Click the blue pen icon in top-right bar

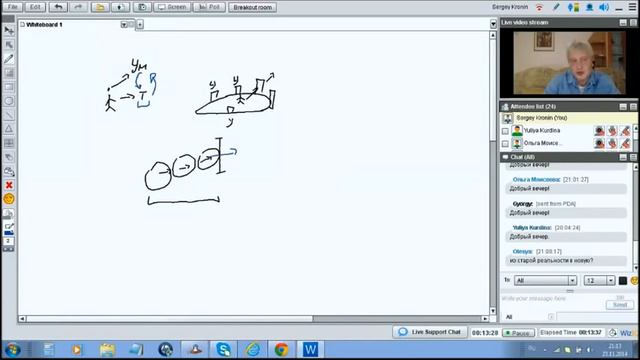(x=556, y=7)
